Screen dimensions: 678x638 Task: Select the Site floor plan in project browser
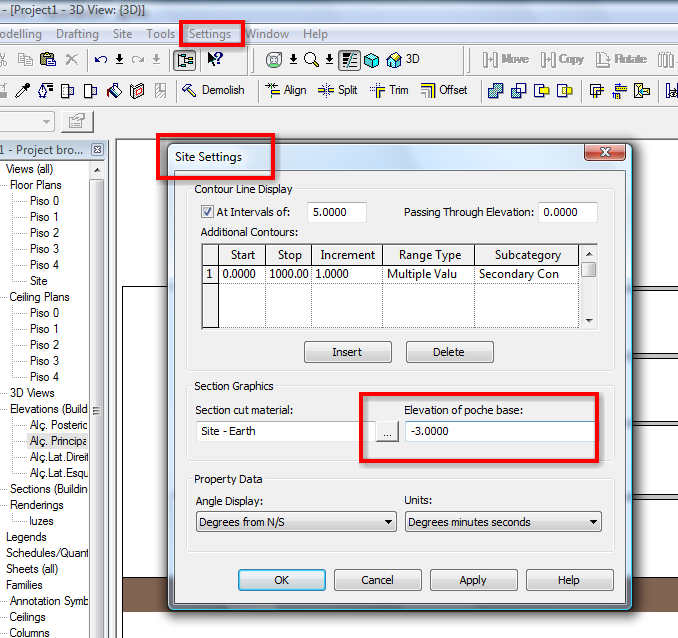39,281
